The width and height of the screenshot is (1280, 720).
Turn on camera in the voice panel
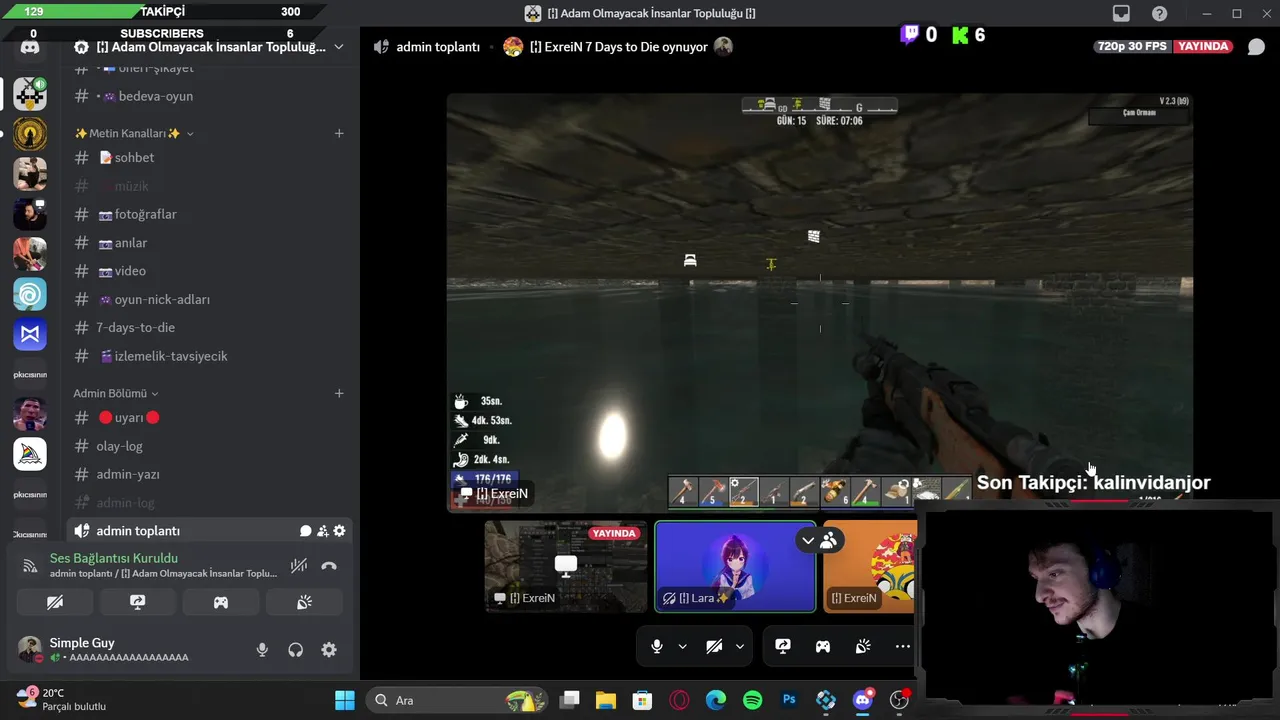point(55,602)
